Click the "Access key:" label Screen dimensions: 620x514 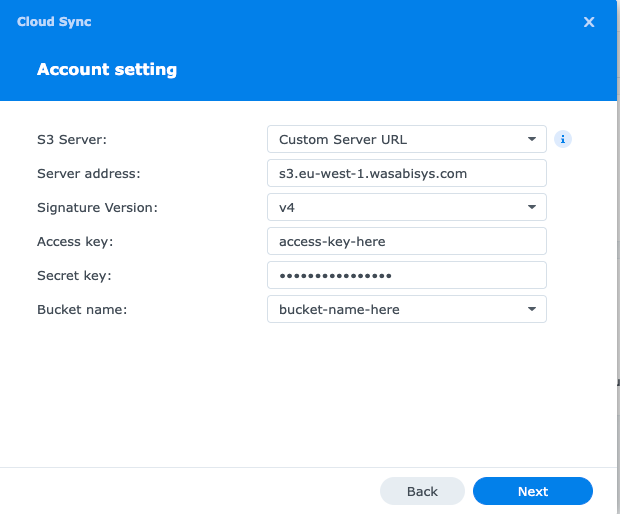(x=74, y=241)
